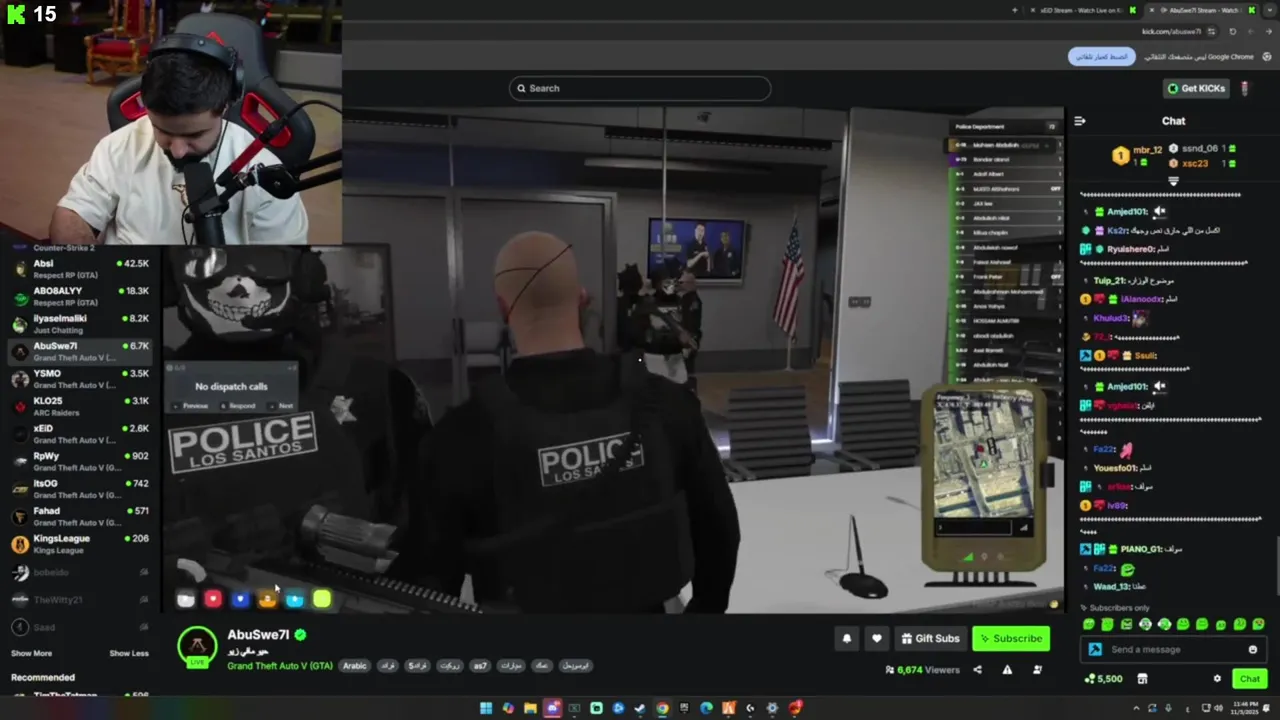Click PIANO_G1 username in chat

point(1141,549)
